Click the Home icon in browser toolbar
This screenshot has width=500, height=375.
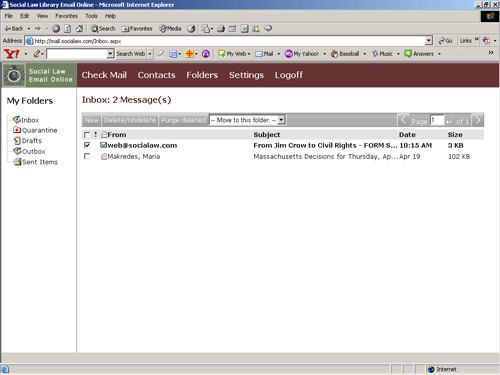tap(79, 29)
